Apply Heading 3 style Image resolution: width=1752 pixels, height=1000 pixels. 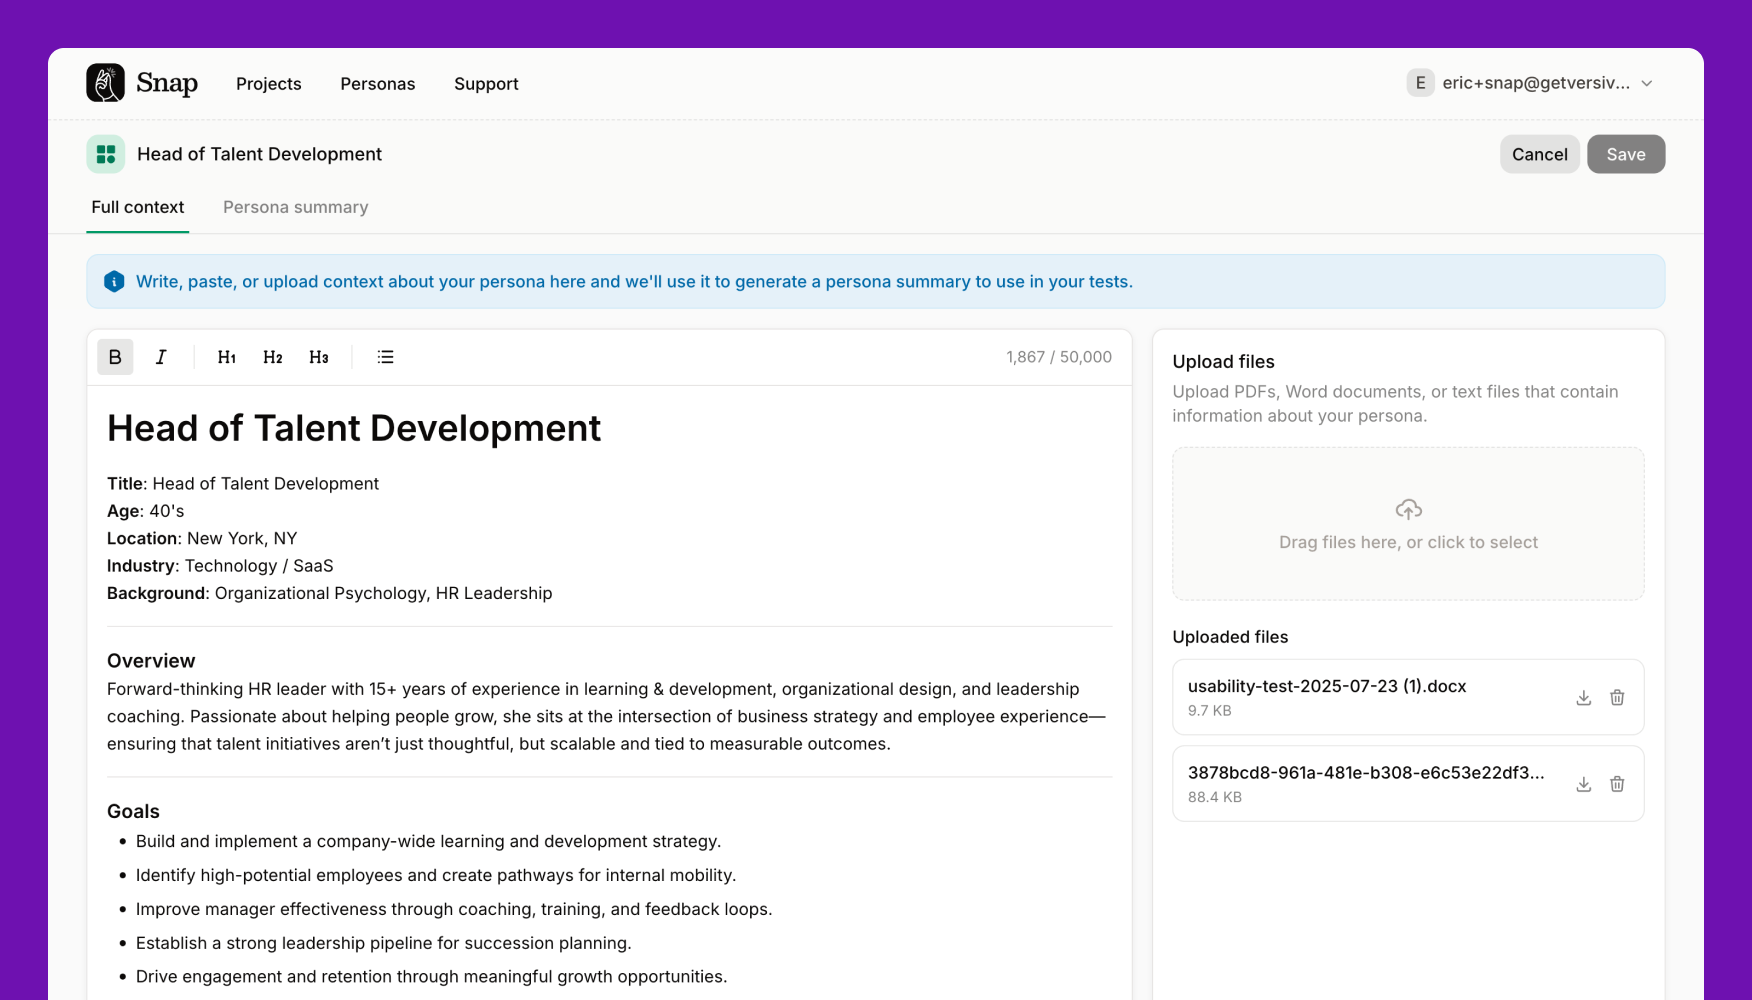(x=319, y=357)
